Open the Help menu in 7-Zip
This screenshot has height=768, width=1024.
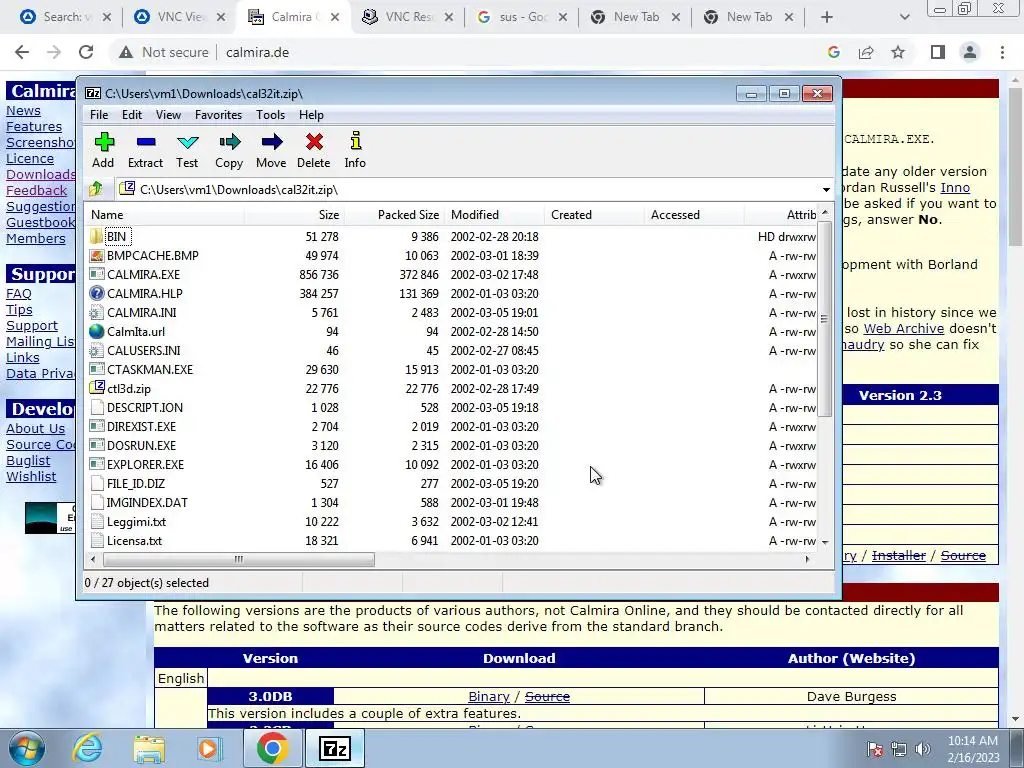[x=312, y=115]
